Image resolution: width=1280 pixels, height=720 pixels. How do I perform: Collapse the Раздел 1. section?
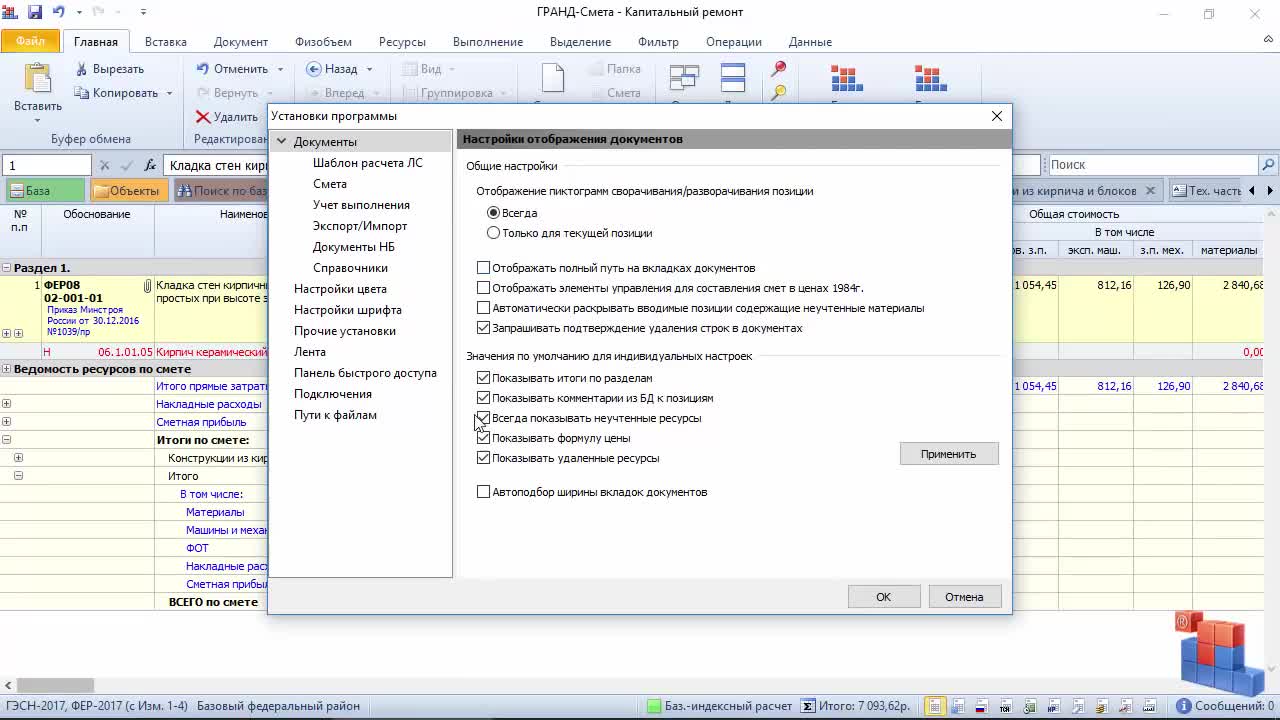point(6,268)
